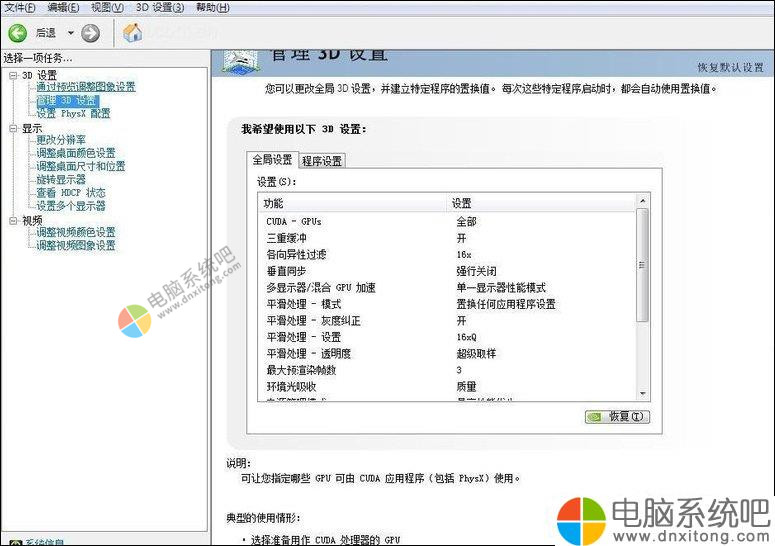Open 调整桌面颜色设置 in the task tree
This screenshot has width=775, height=546.
tap(76, 153)
